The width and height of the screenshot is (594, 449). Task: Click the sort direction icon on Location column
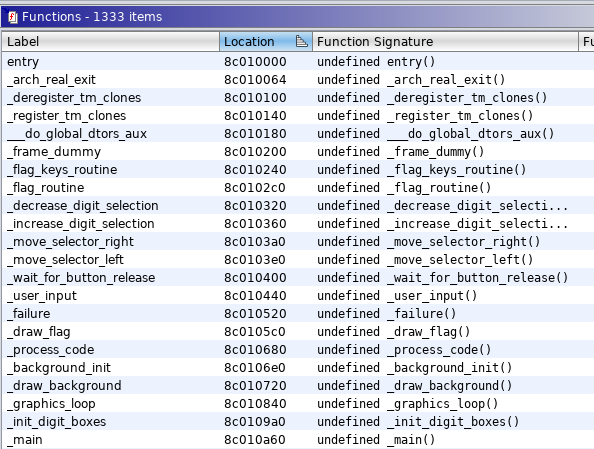coord(302,41)
